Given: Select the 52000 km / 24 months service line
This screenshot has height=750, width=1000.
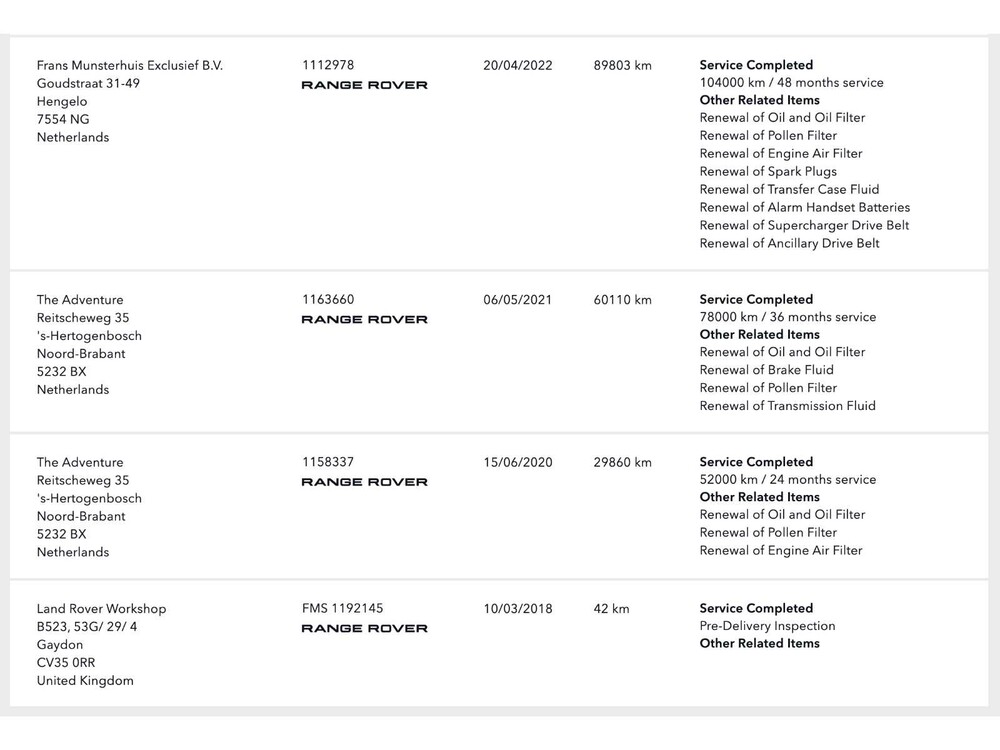Looking at the screenshot, I should pyautogui.click(x=787, y=480).
